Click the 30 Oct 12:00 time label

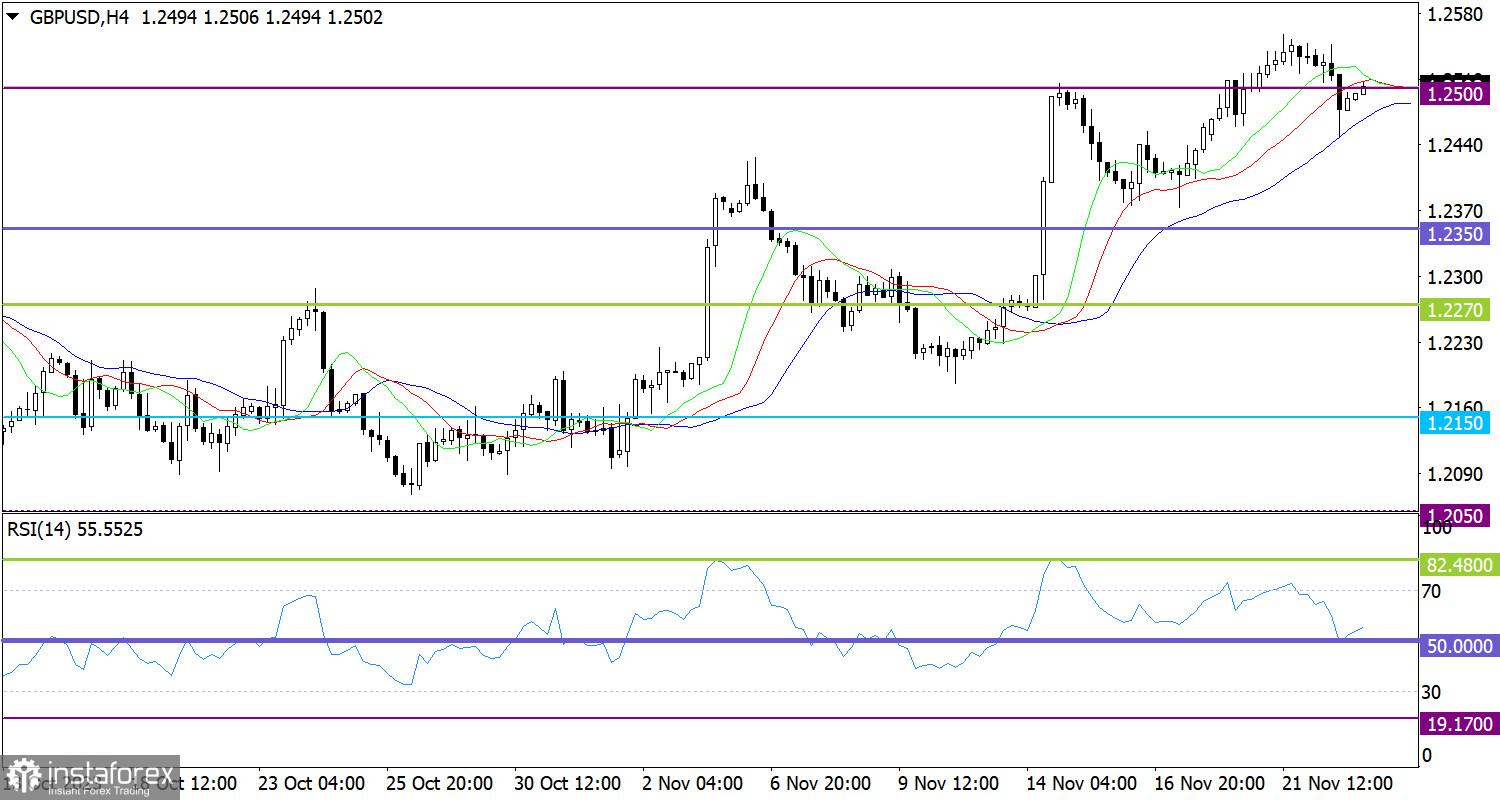pos(566,782)
